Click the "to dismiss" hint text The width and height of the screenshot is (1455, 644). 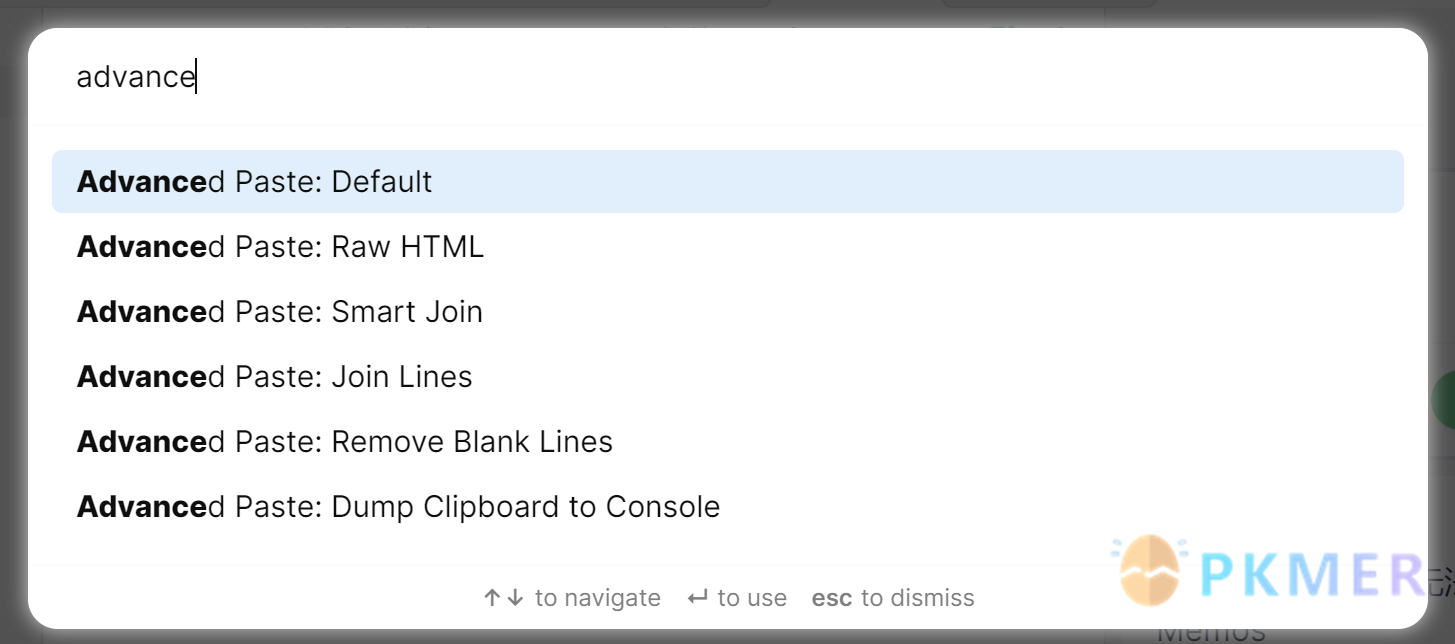point(917,598)
